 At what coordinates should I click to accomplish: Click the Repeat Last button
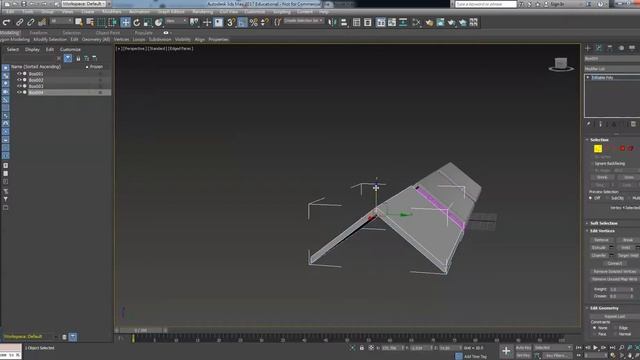pyautogui.click(x=614, y=316)
